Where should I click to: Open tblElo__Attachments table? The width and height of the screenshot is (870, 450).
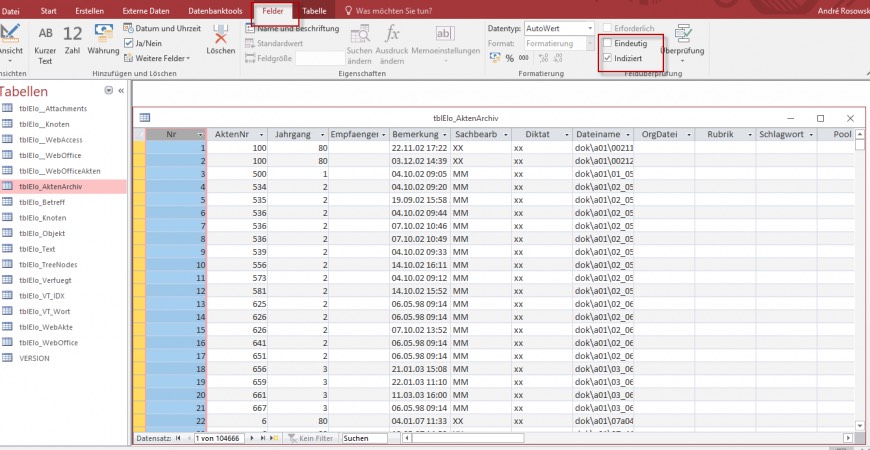53,109
